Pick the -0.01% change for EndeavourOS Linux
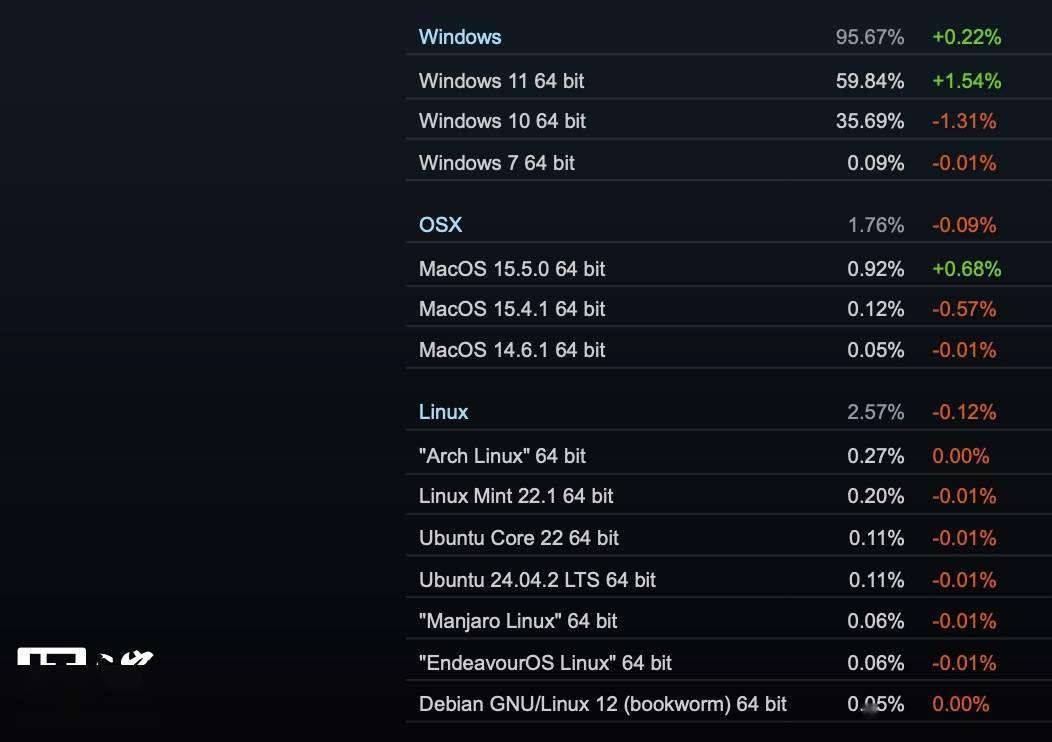This screenshot has width=1052, height=742. [x=964, y=664]
